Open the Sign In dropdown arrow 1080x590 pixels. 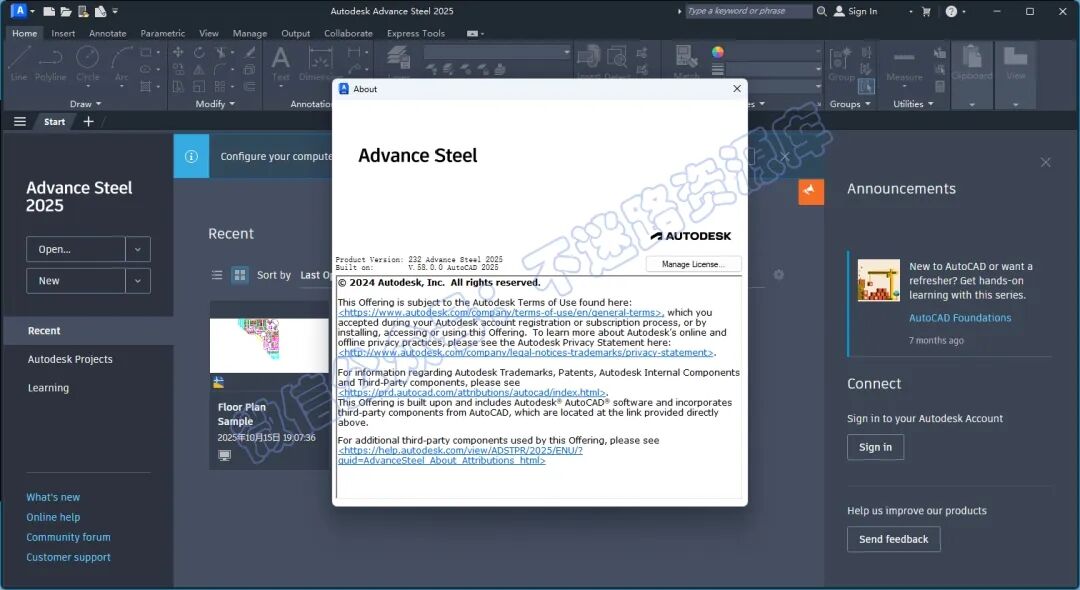pos(911,12)
